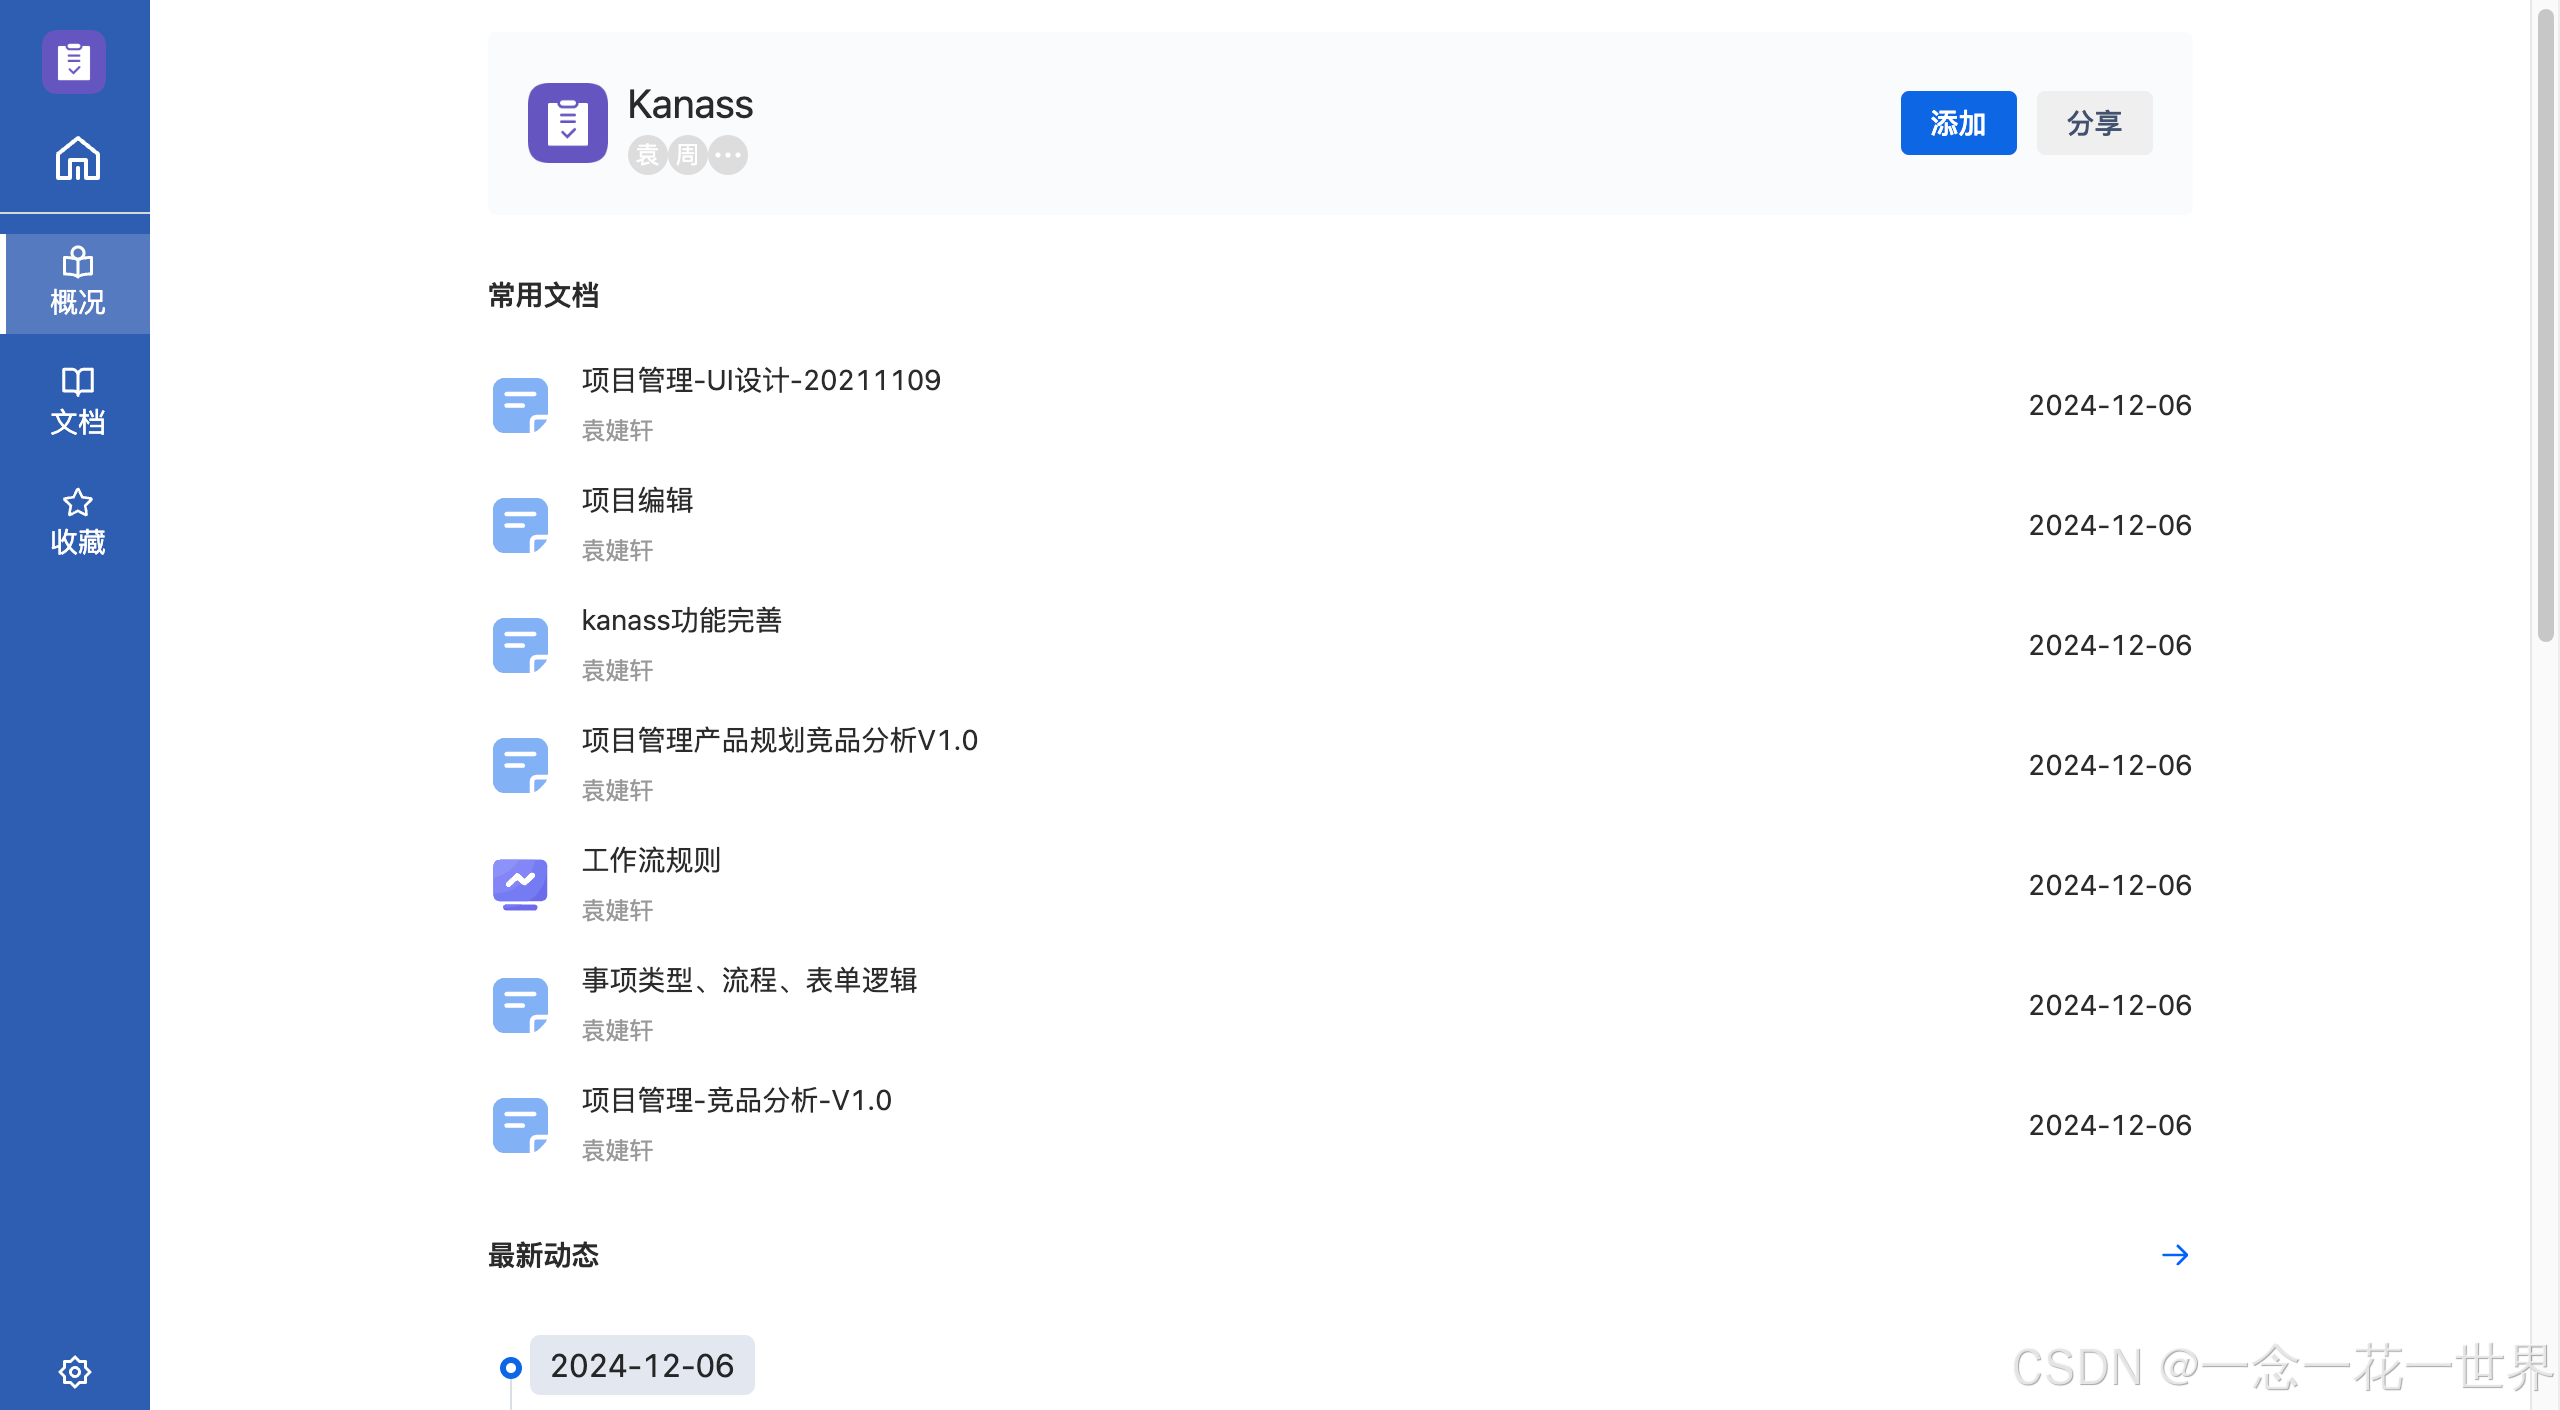The height and width of the screenshot is (1410, 2560).
Task: Open the 文档 documents sidebar tab
Action: point(77,402)
